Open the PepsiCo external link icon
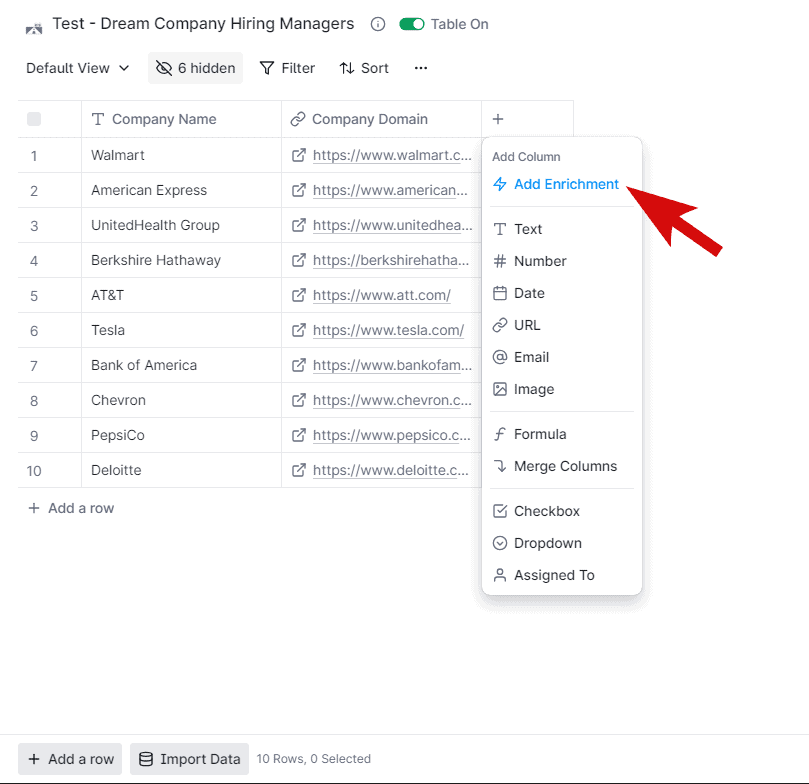The width and height of the screenshot is (809, 784). pyautogui.click(x=299, y=435)
